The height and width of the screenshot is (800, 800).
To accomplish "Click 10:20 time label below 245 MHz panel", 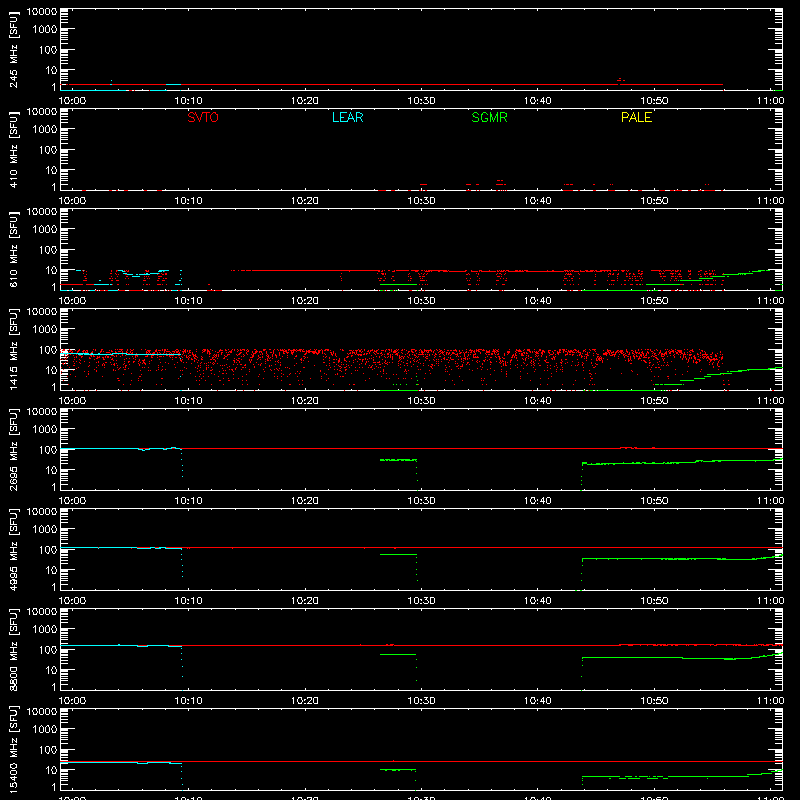I will [x=305, y=101].
